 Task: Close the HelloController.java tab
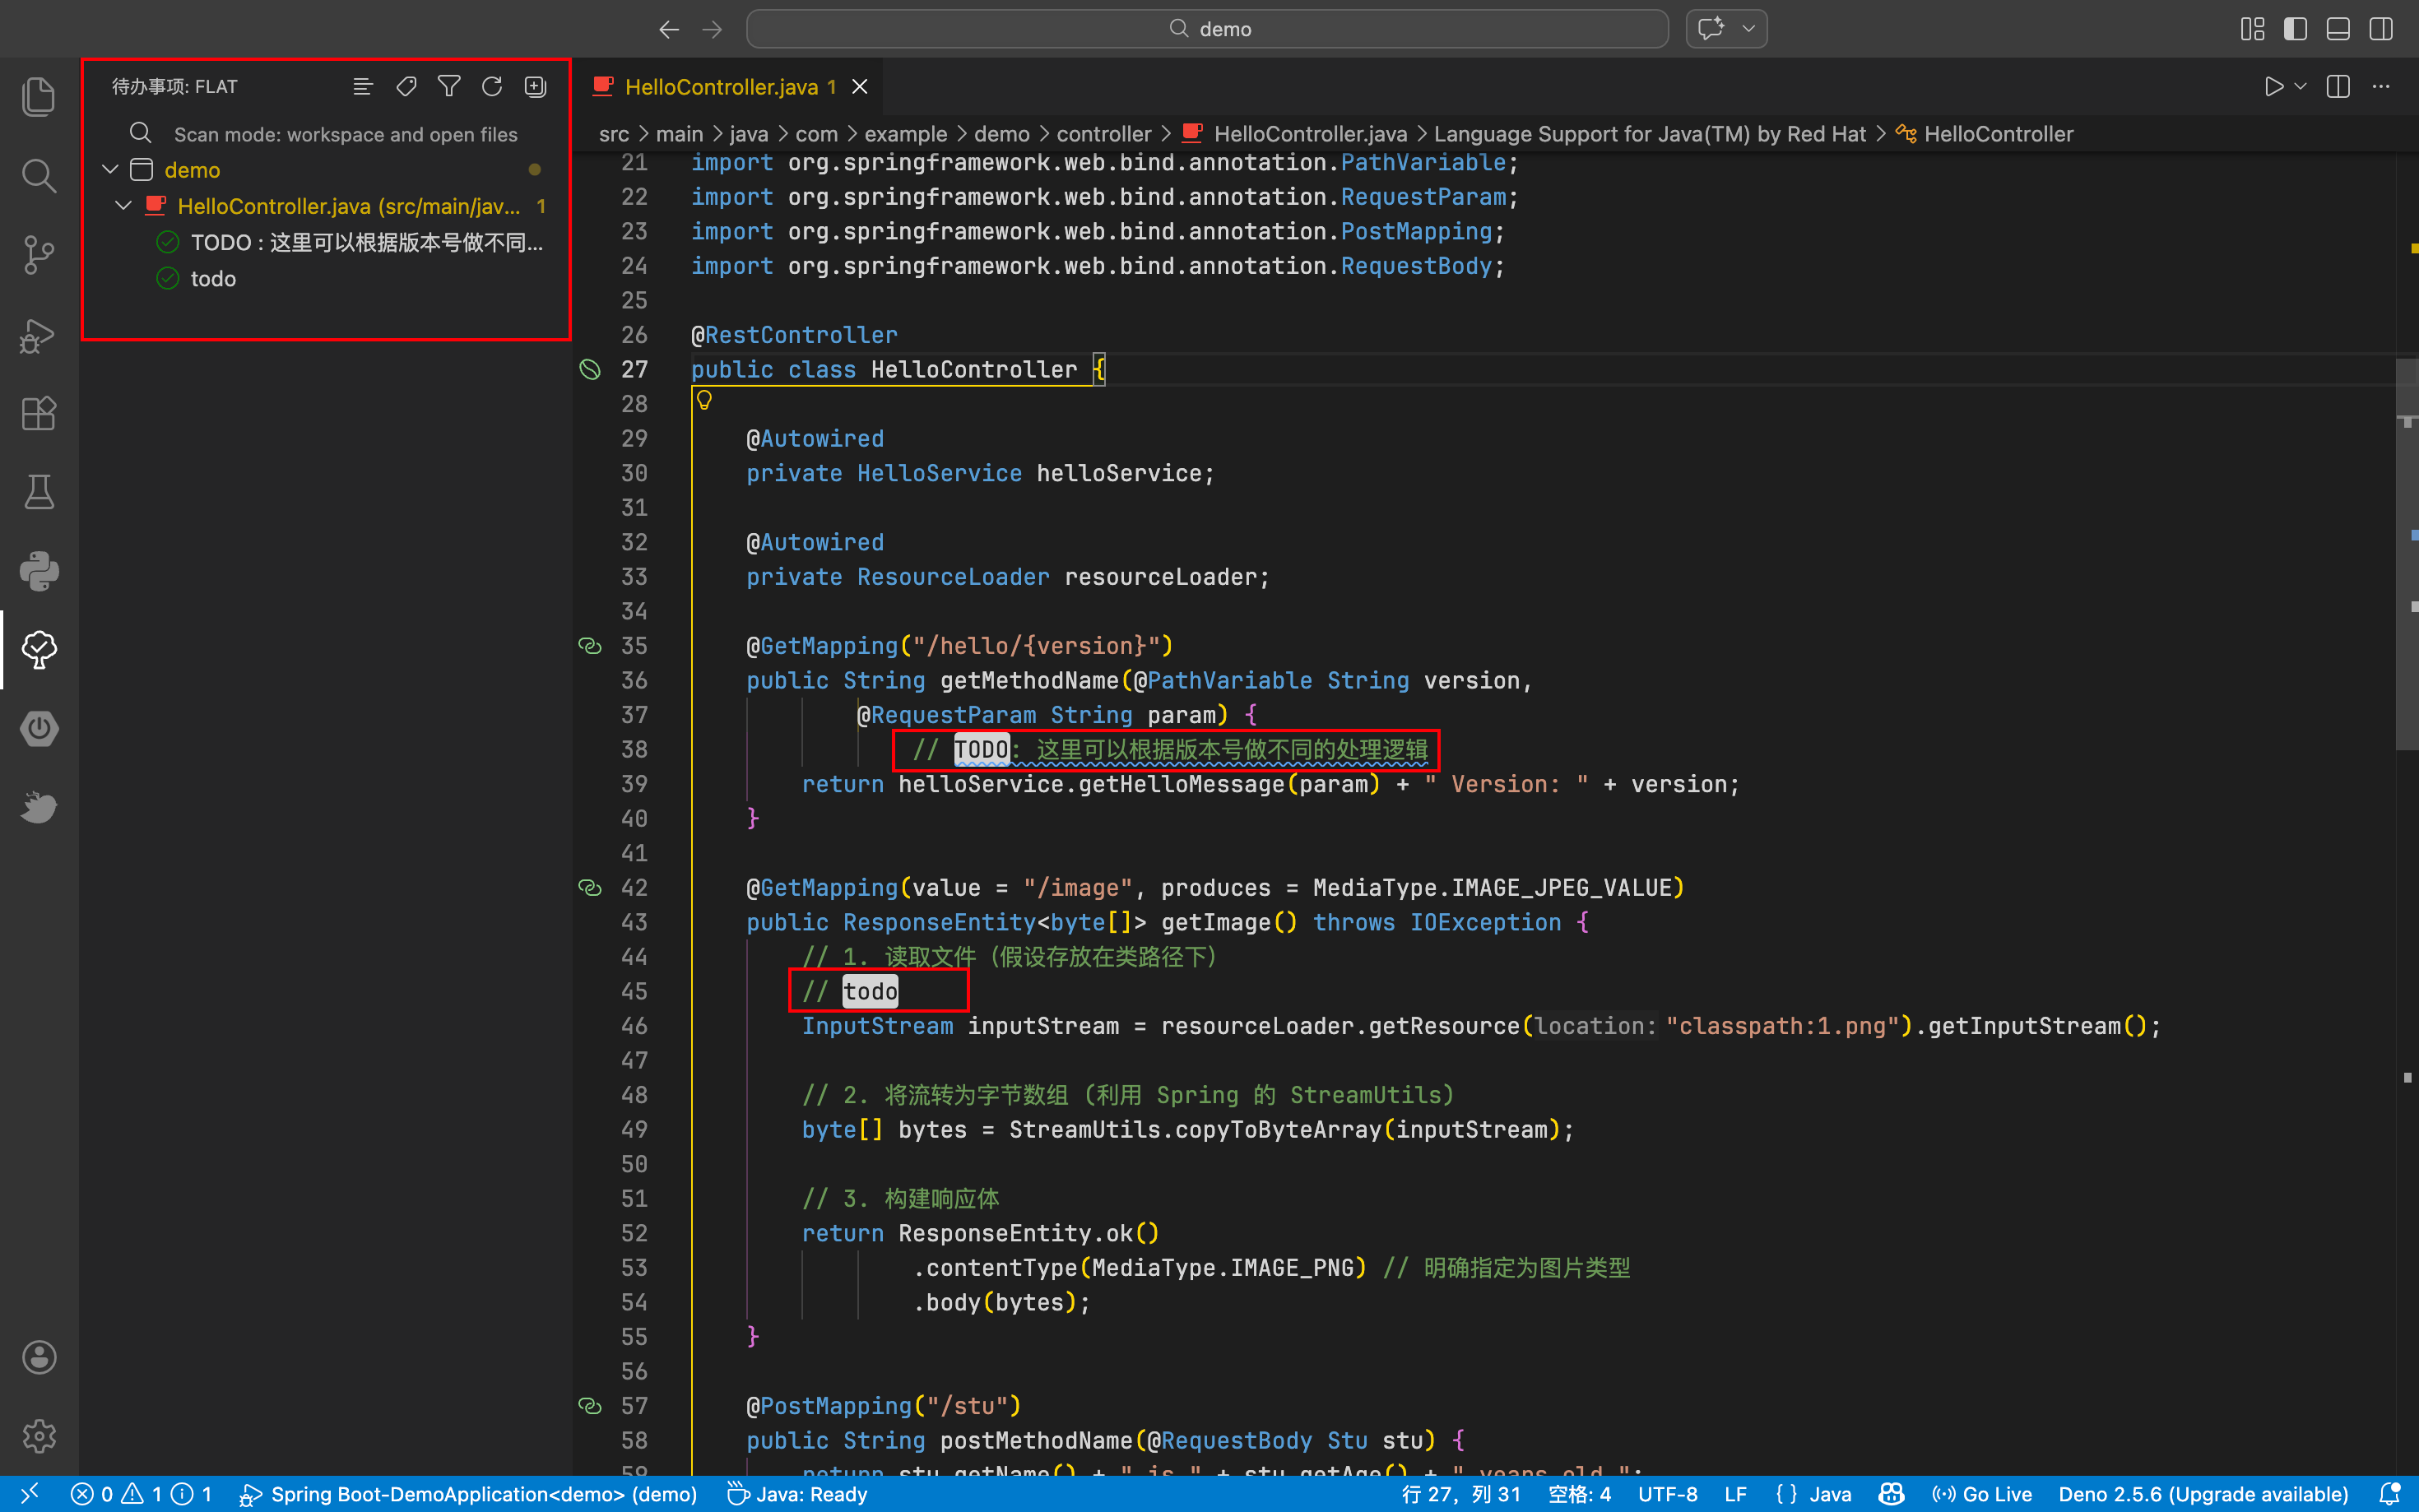pyautogui.click(x=860, y=87)
